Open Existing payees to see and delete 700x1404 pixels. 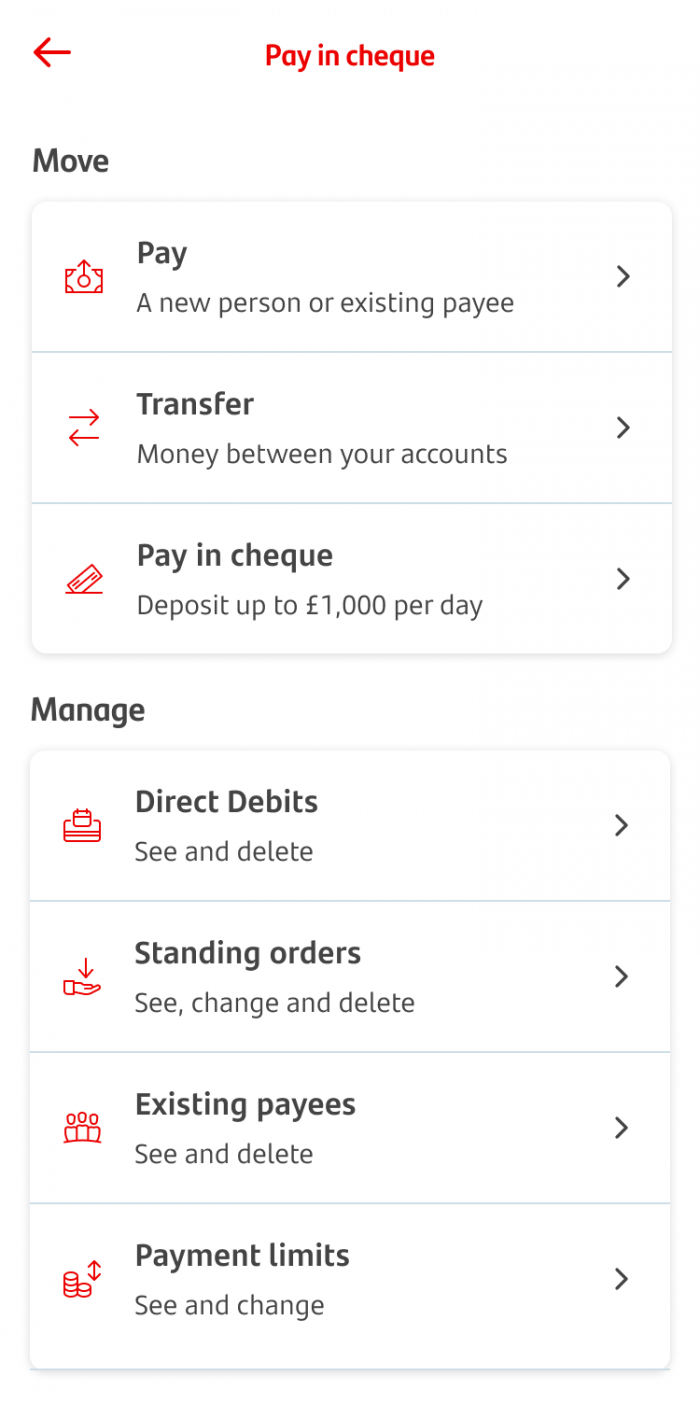(350, 1128)
